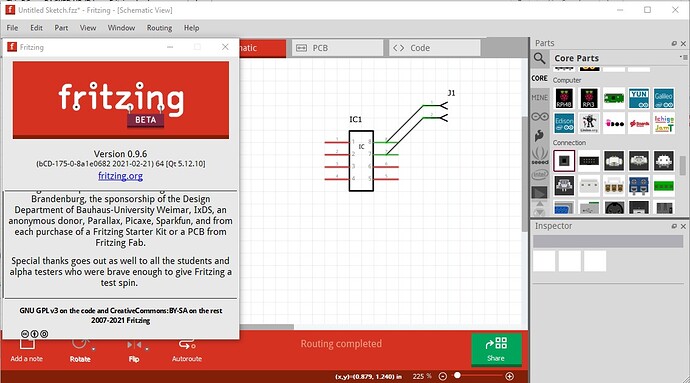Open the fritzing.org link

[120, 176]
